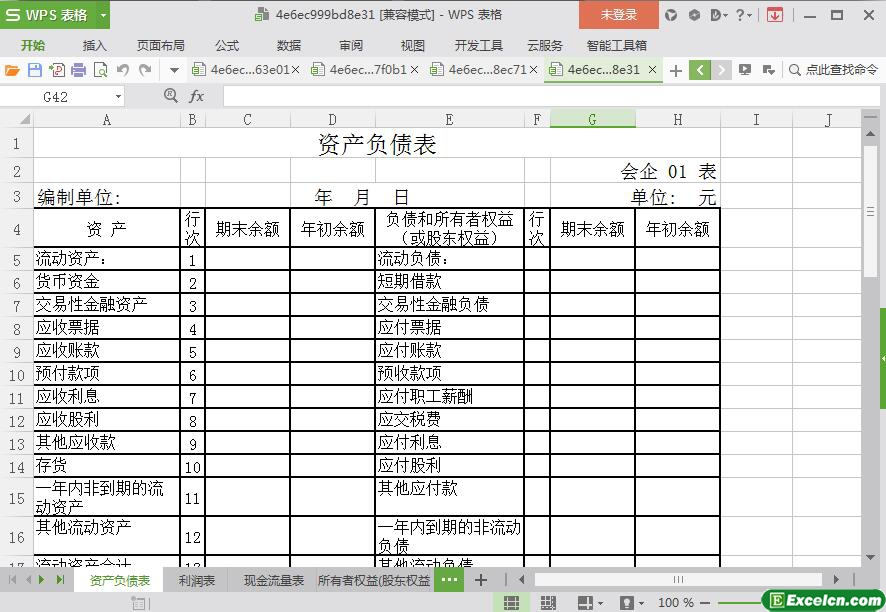The image size is (886, 612).
Task: Expand the quick access toolbar dropdown arrow
Action: (174, 71)
